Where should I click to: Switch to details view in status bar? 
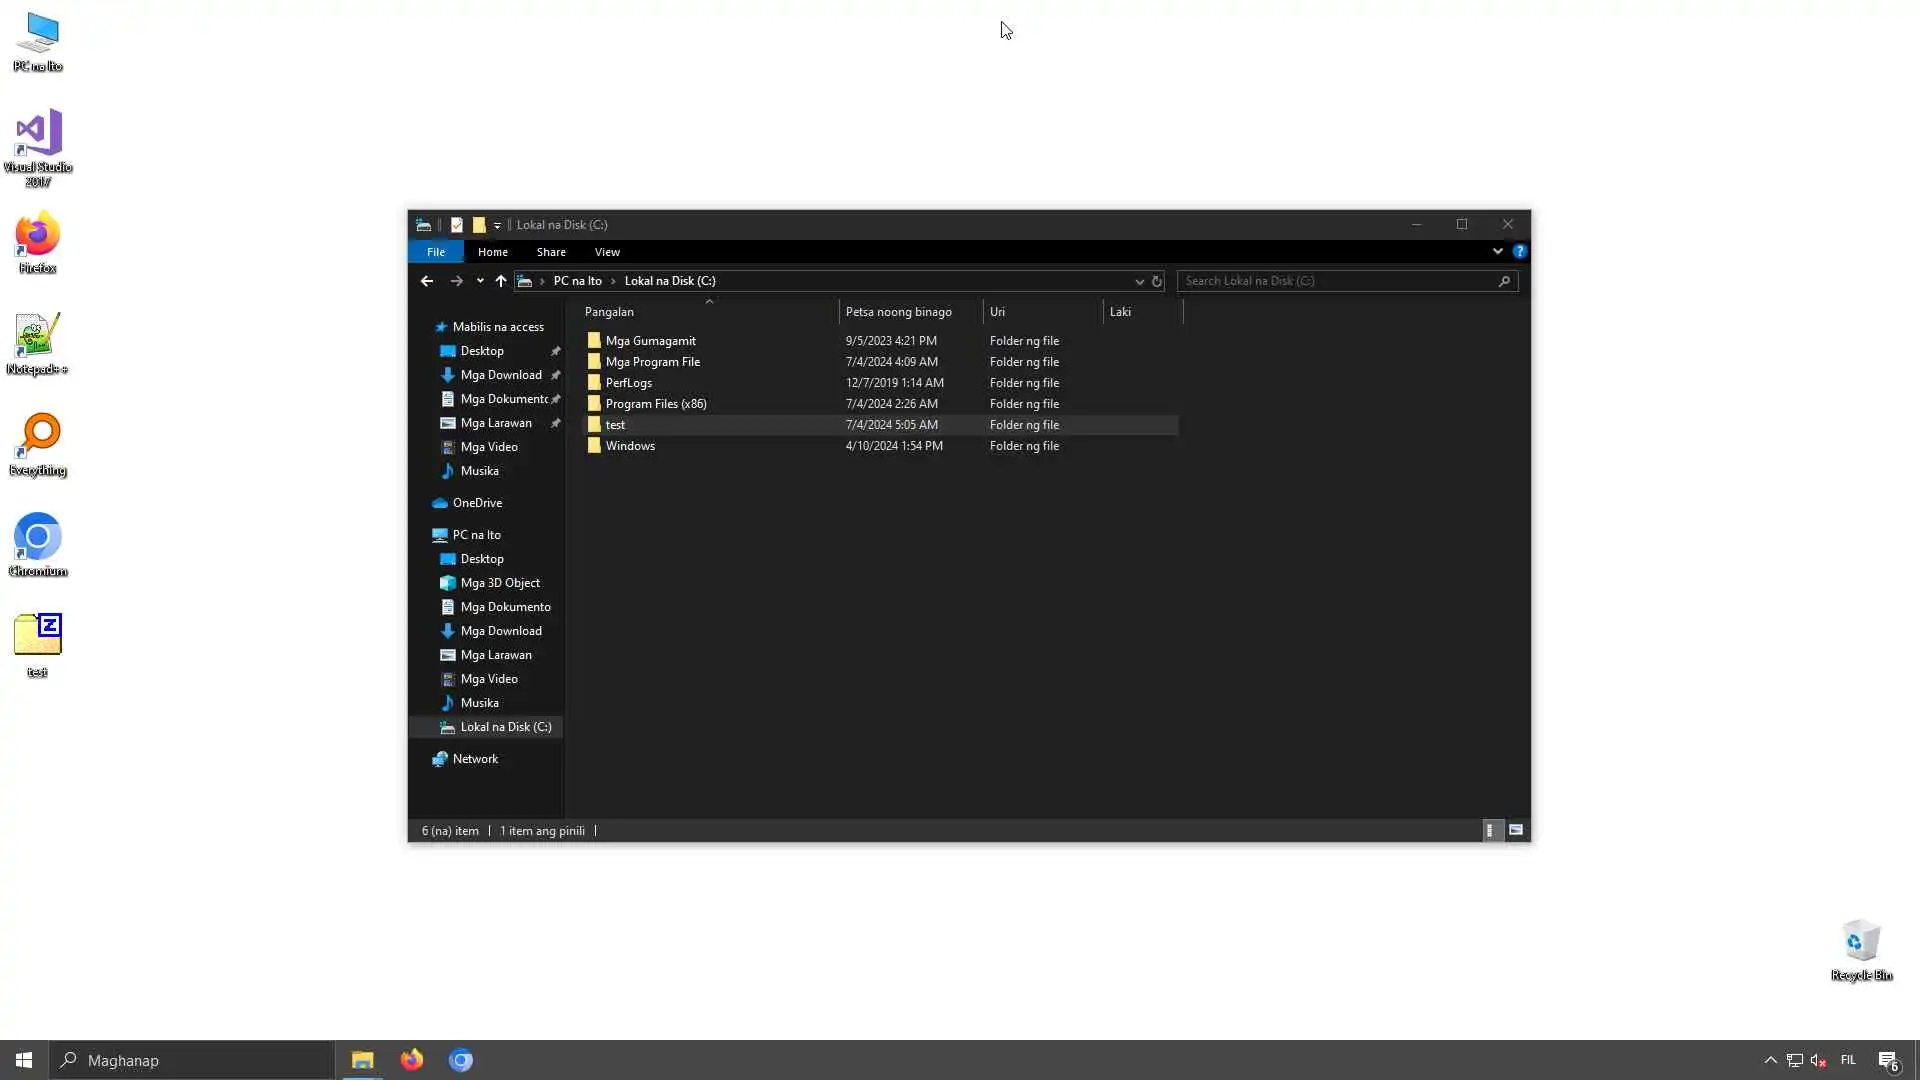1490,830
